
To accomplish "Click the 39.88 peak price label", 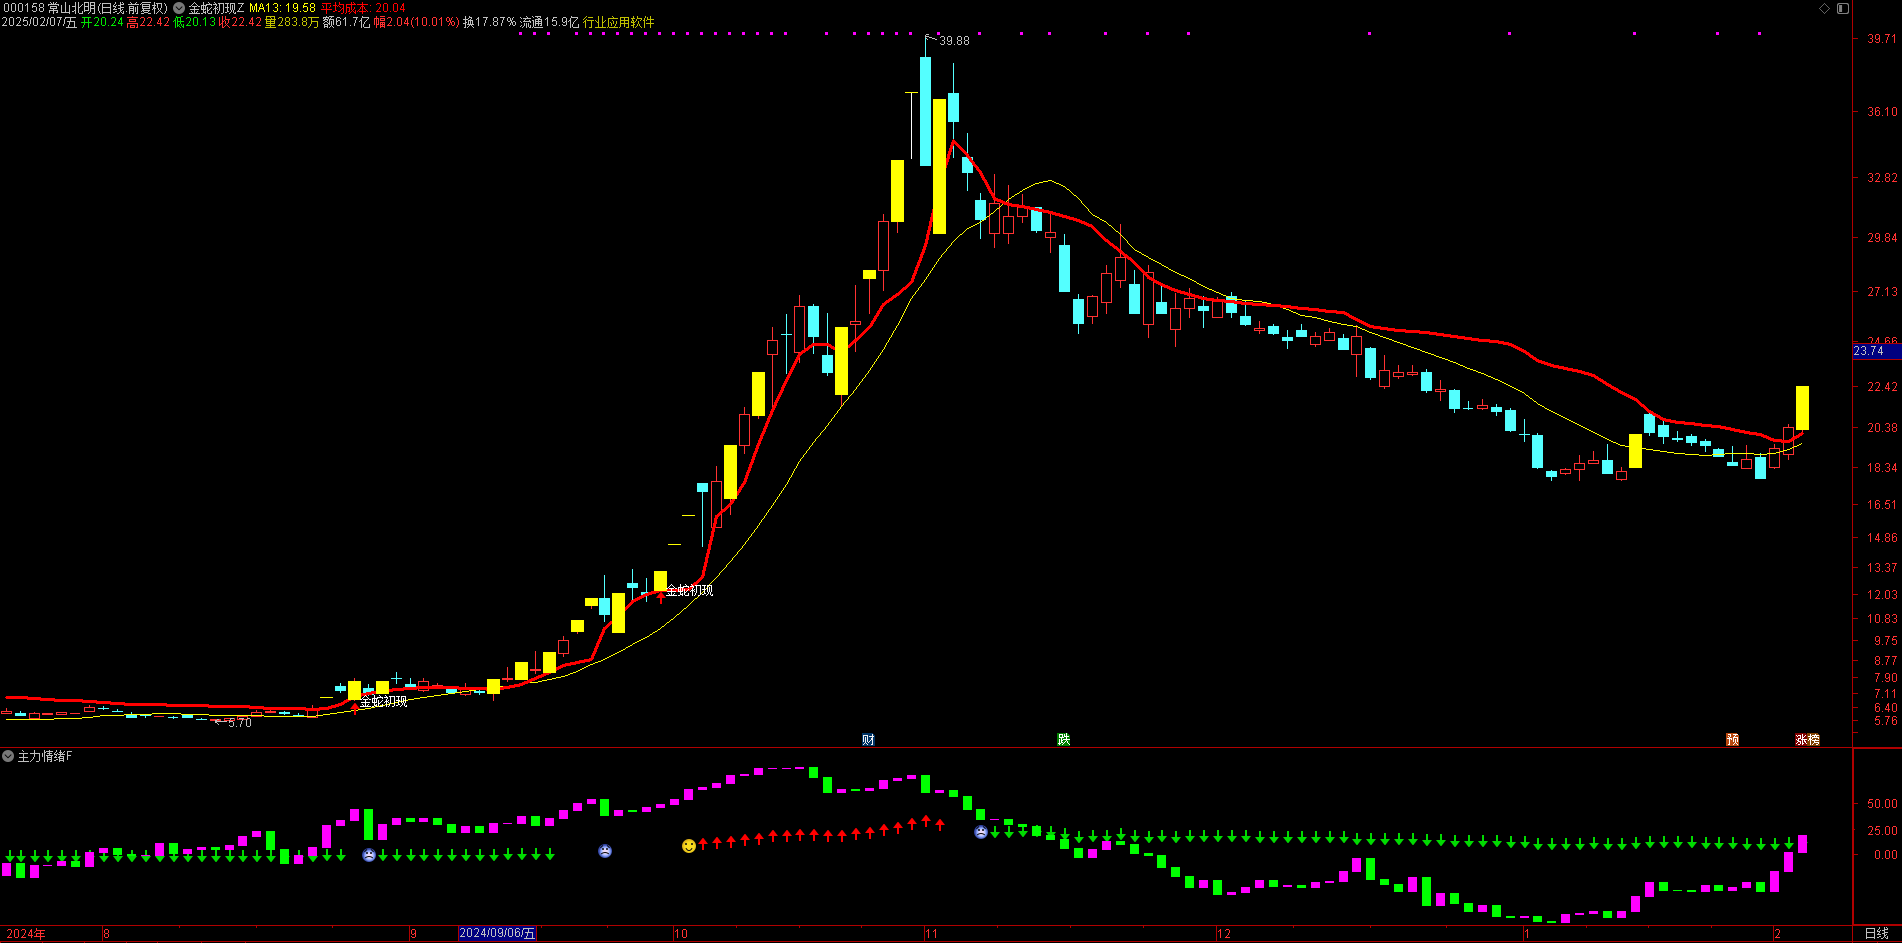I will point(954,41).
